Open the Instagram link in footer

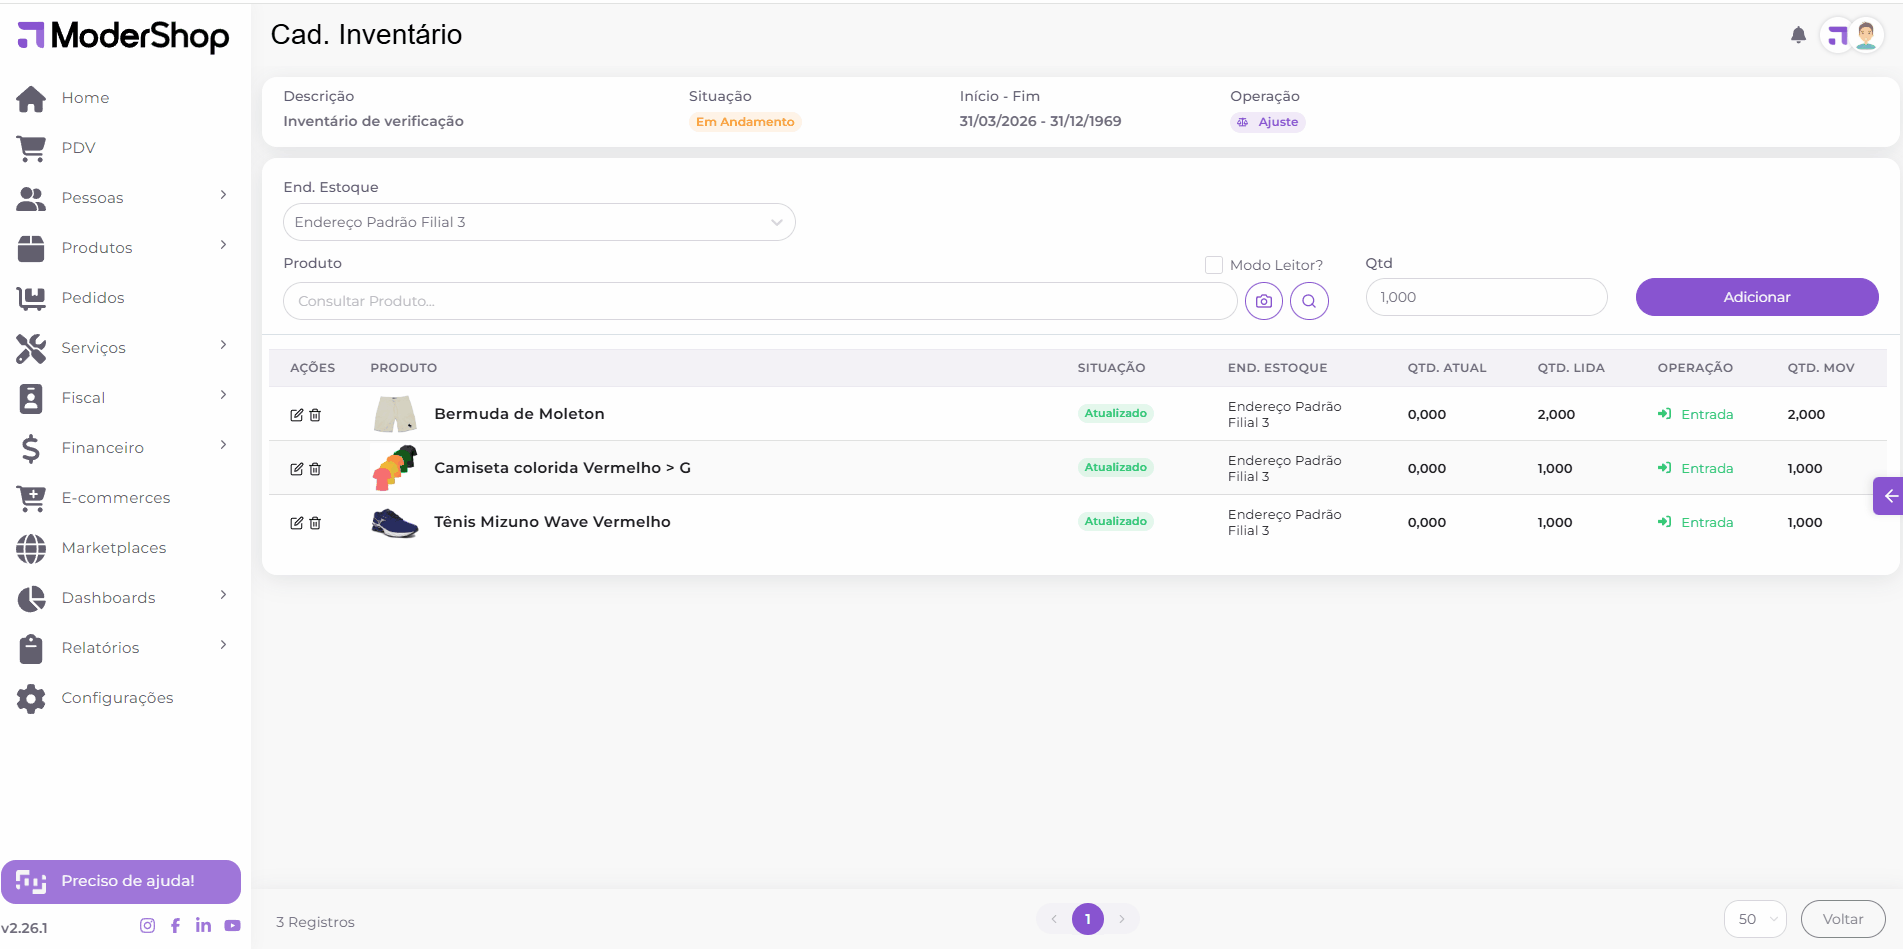(147, 926)
